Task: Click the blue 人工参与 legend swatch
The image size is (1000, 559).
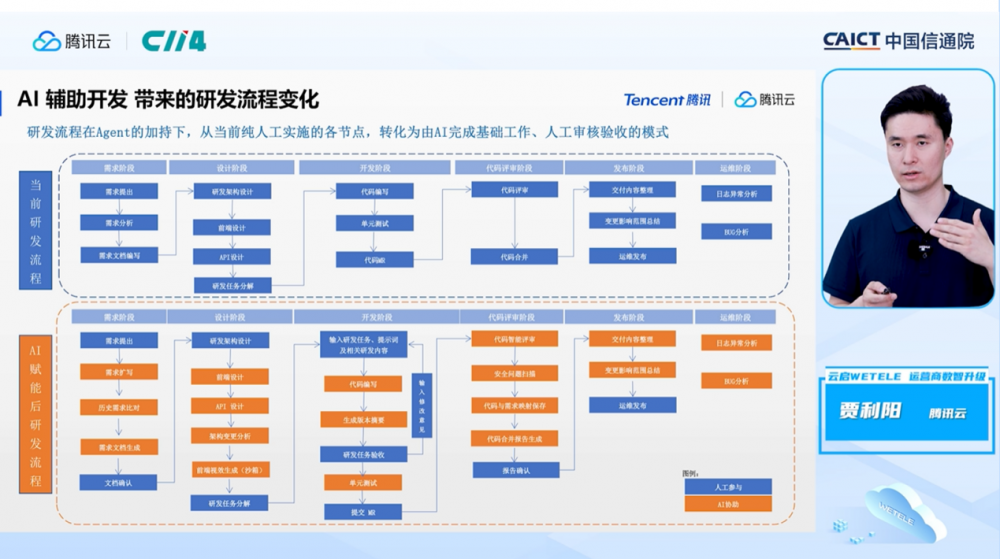Action: tap(727, 486)
